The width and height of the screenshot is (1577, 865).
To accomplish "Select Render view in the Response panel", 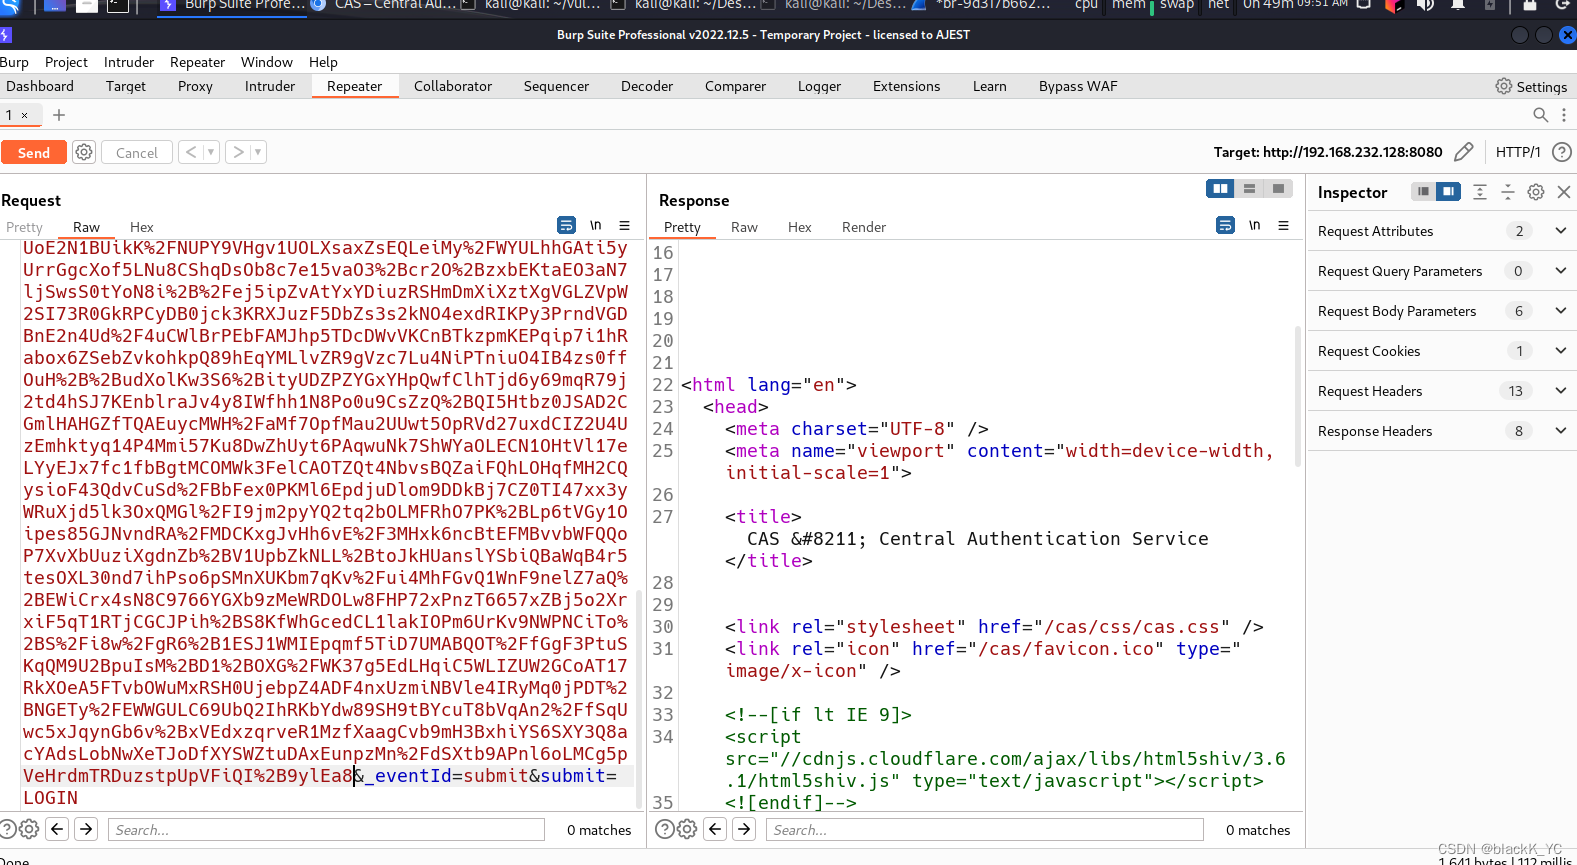I will (864, 227).
